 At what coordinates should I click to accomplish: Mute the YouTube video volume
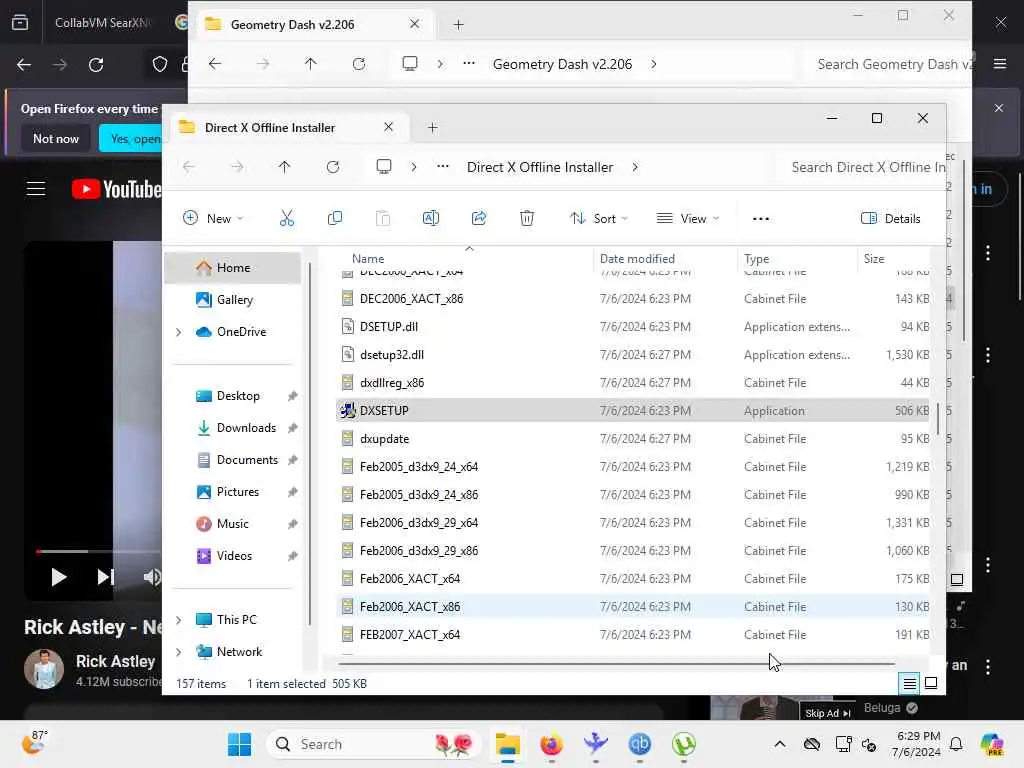click(152, 577)
